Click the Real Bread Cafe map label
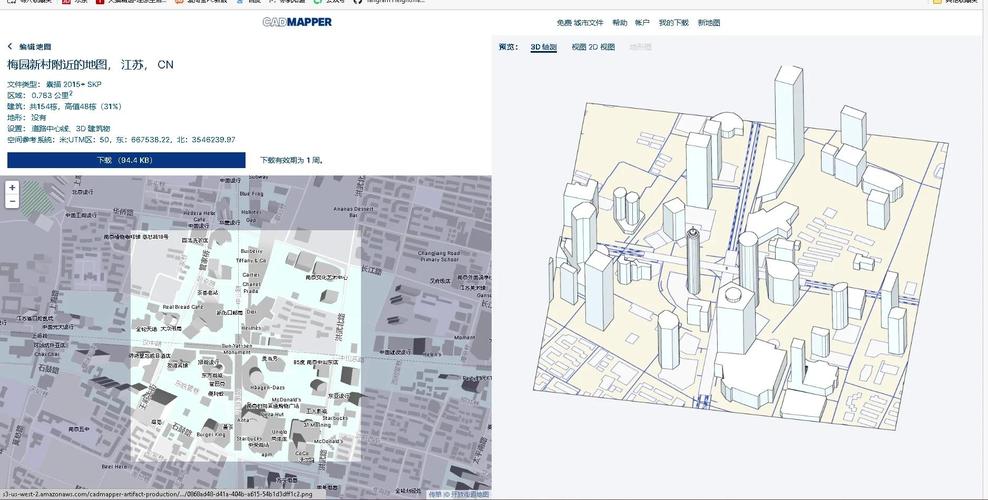 click(x=182, y=307)
